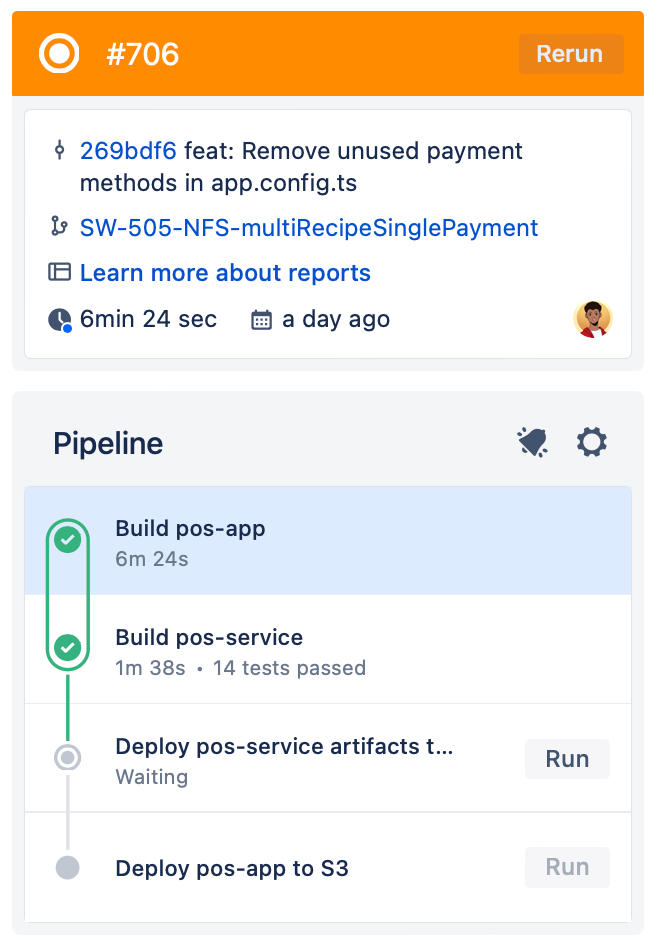Click the #706 pipeline number
This screenshot has width=662, height=940.
click(143, 54)
